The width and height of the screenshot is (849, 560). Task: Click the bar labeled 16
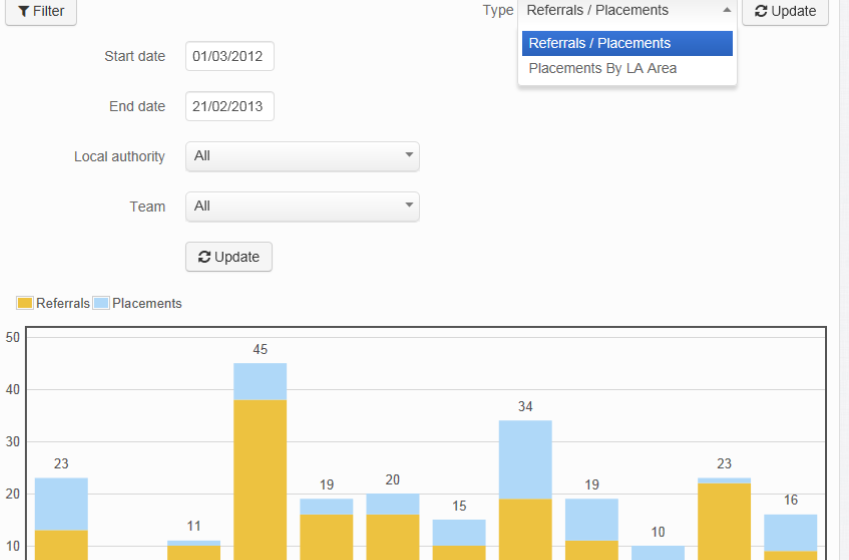coord(791,537)
